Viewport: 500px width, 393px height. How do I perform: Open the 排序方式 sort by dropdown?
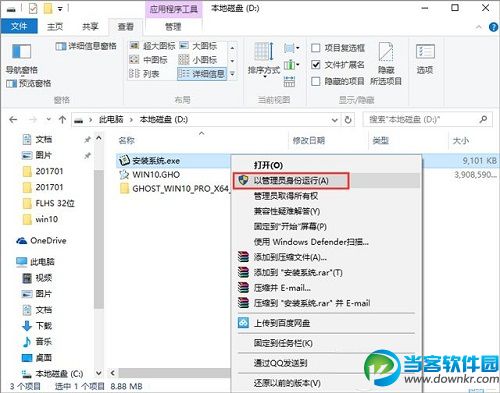coord(264,60)
